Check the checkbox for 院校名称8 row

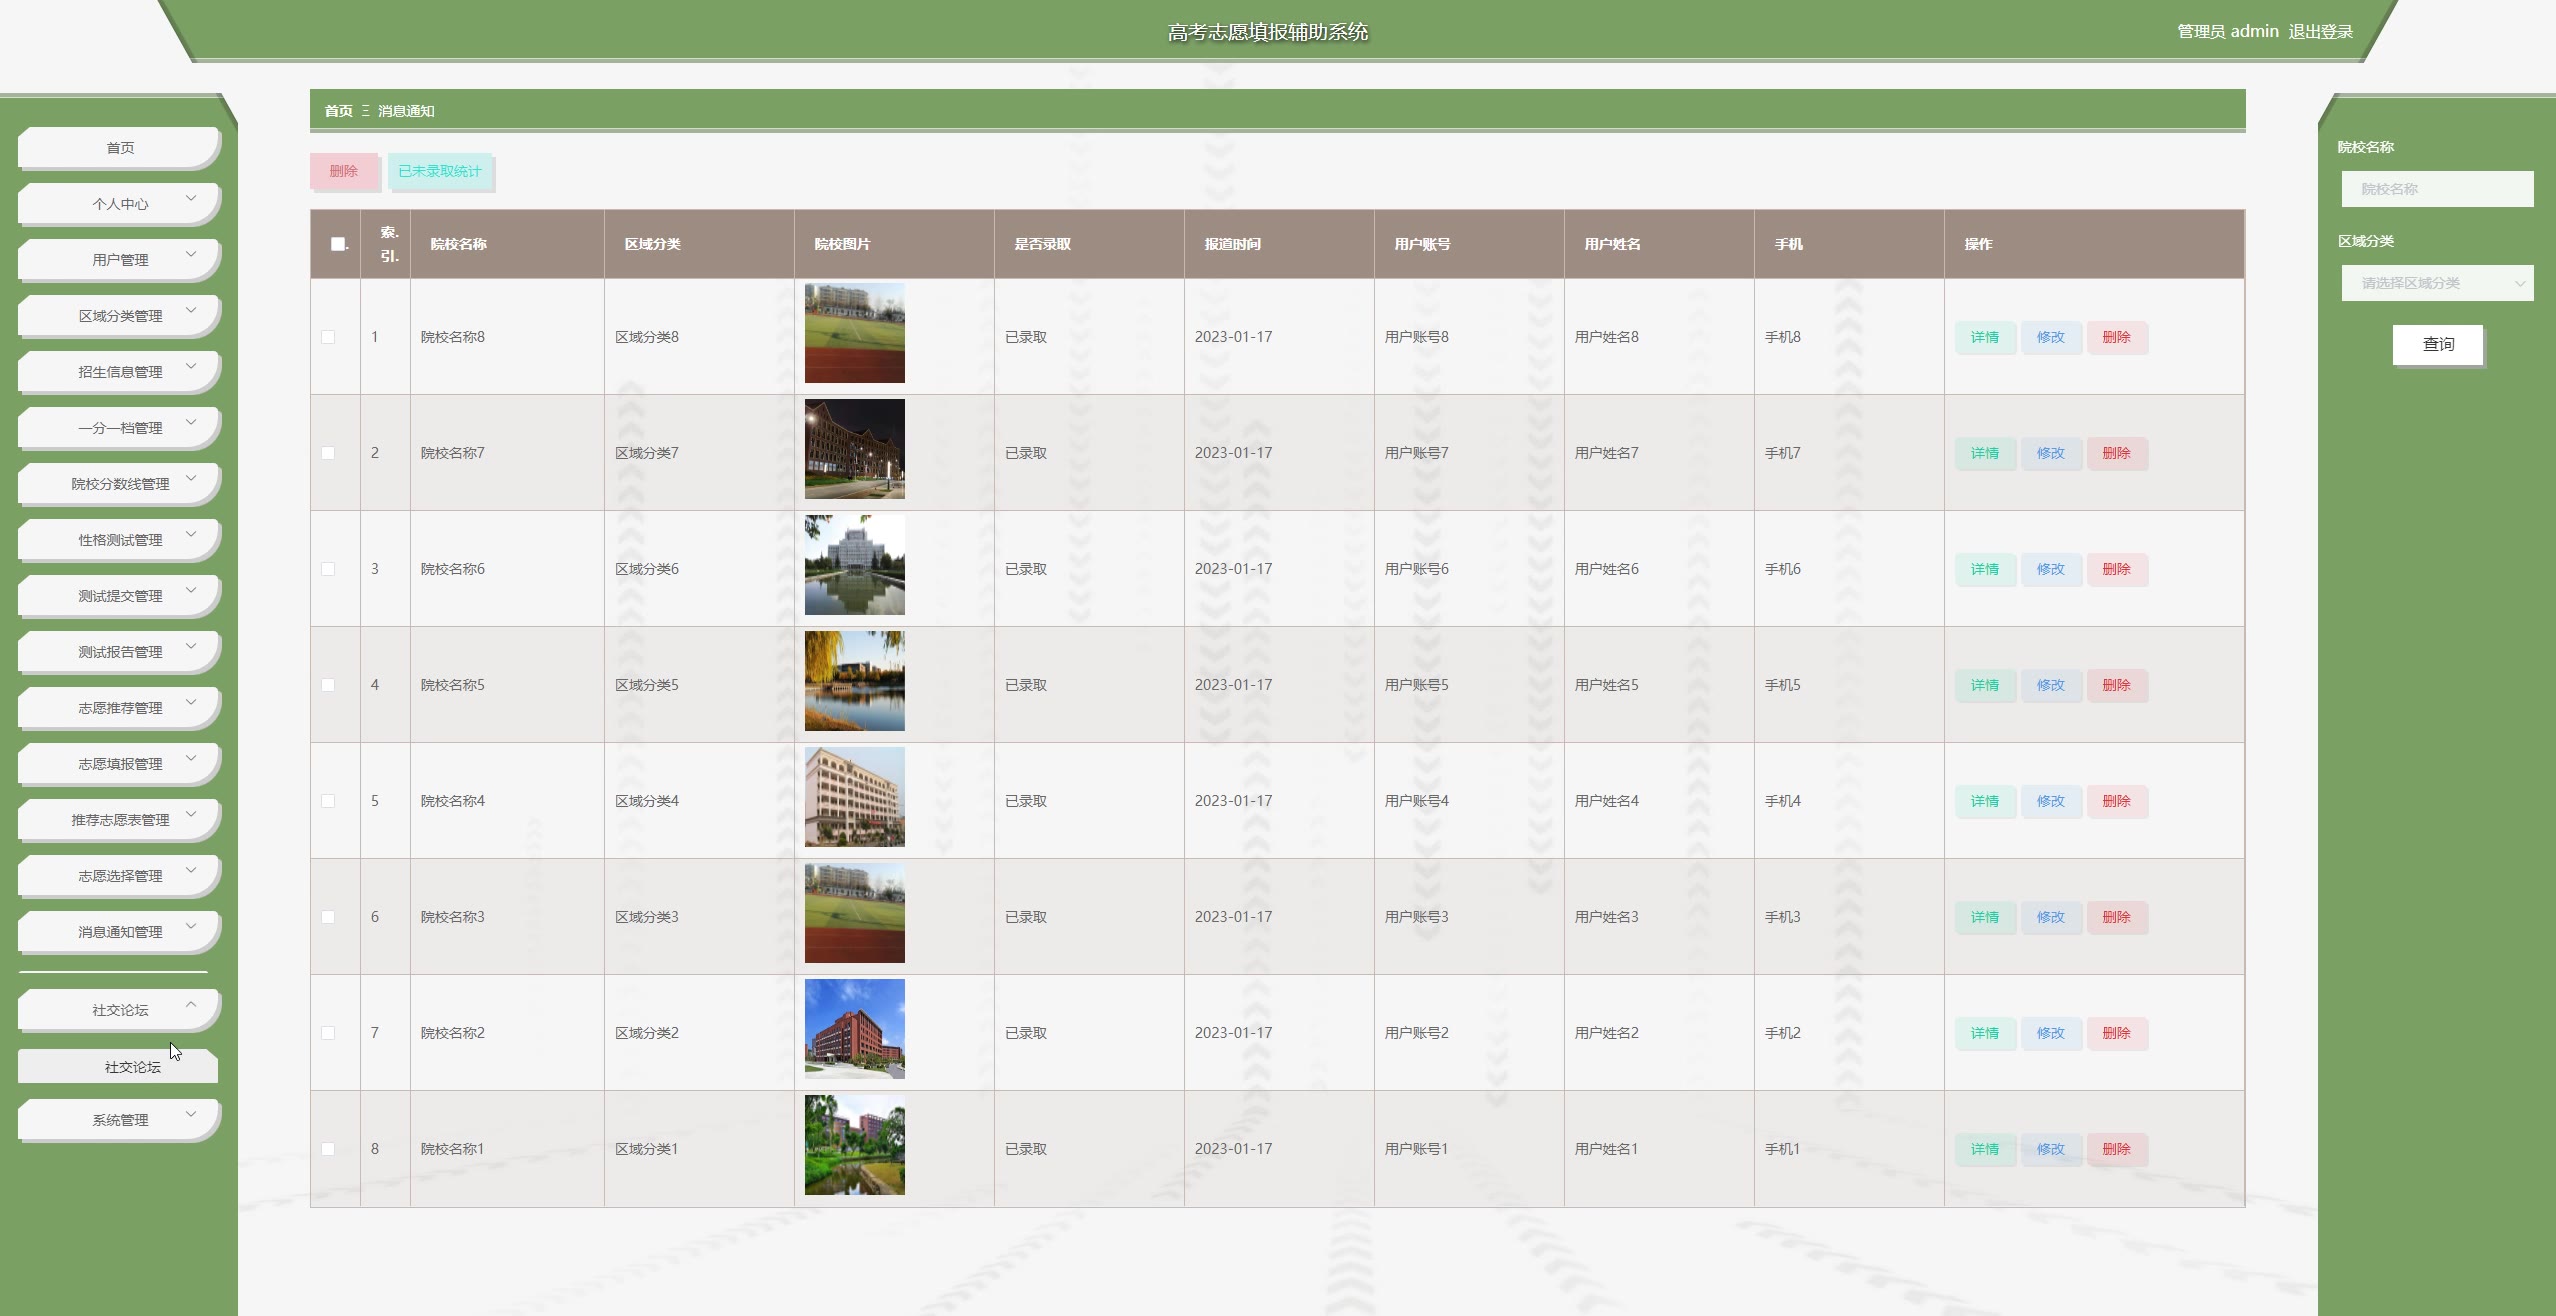pos(328,337)
